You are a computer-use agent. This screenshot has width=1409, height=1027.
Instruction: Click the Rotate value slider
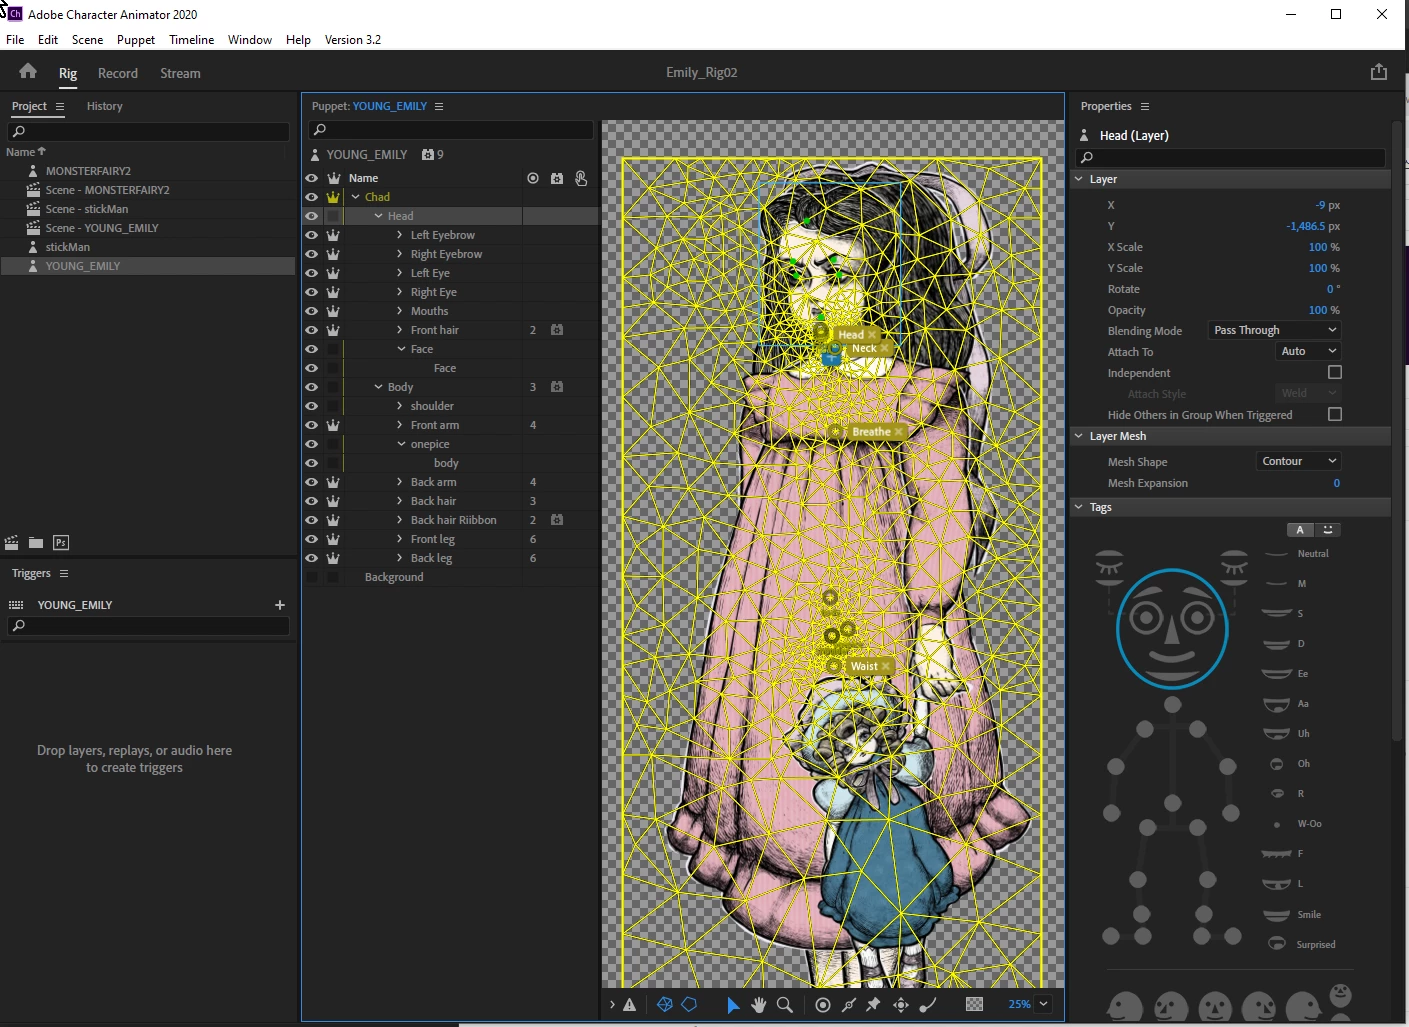tap(1333, 289)
